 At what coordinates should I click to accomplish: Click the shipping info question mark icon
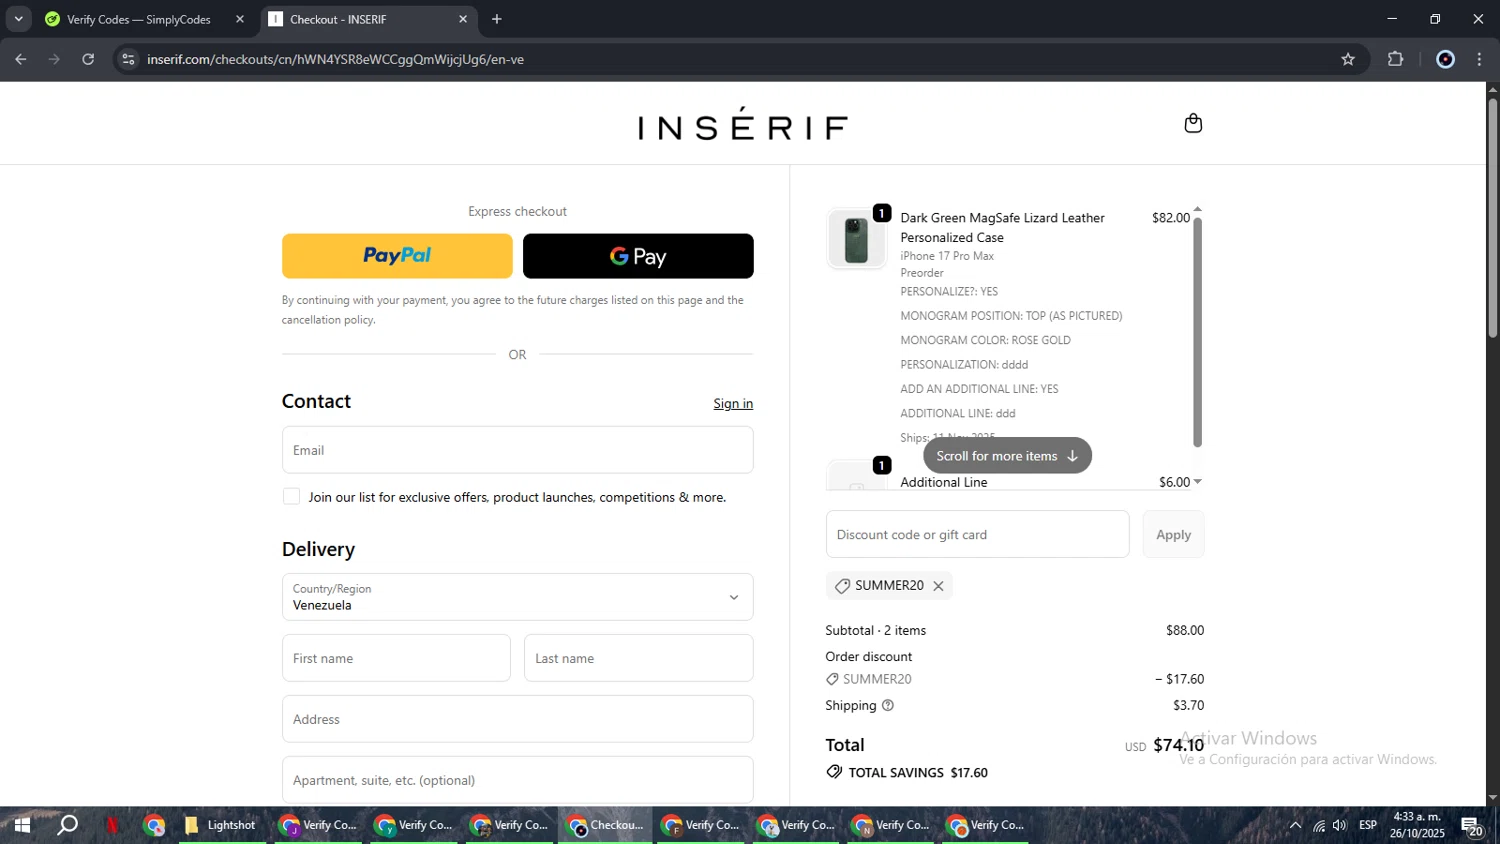coord(887,705)
